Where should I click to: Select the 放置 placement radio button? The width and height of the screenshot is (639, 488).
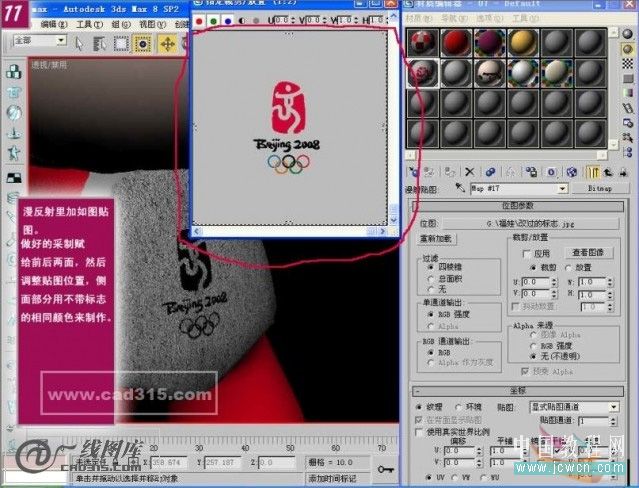(568, 268)
